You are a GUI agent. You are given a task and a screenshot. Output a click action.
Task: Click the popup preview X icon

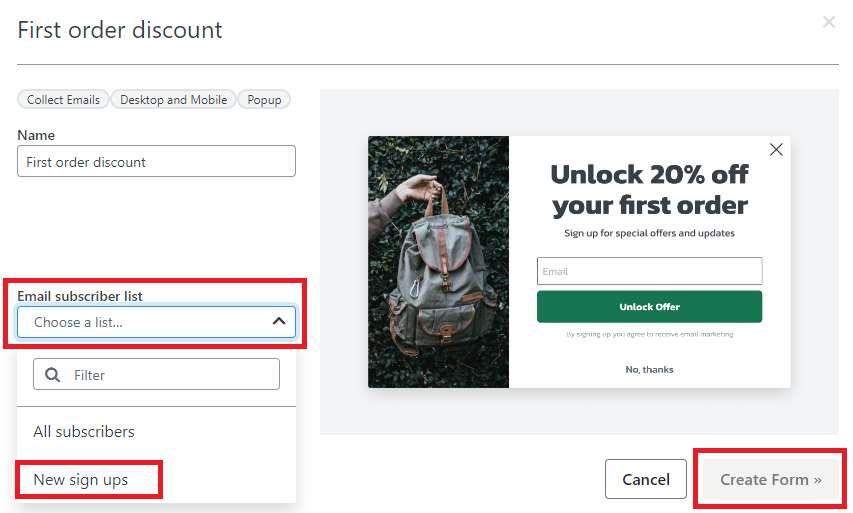click(776, 150)
